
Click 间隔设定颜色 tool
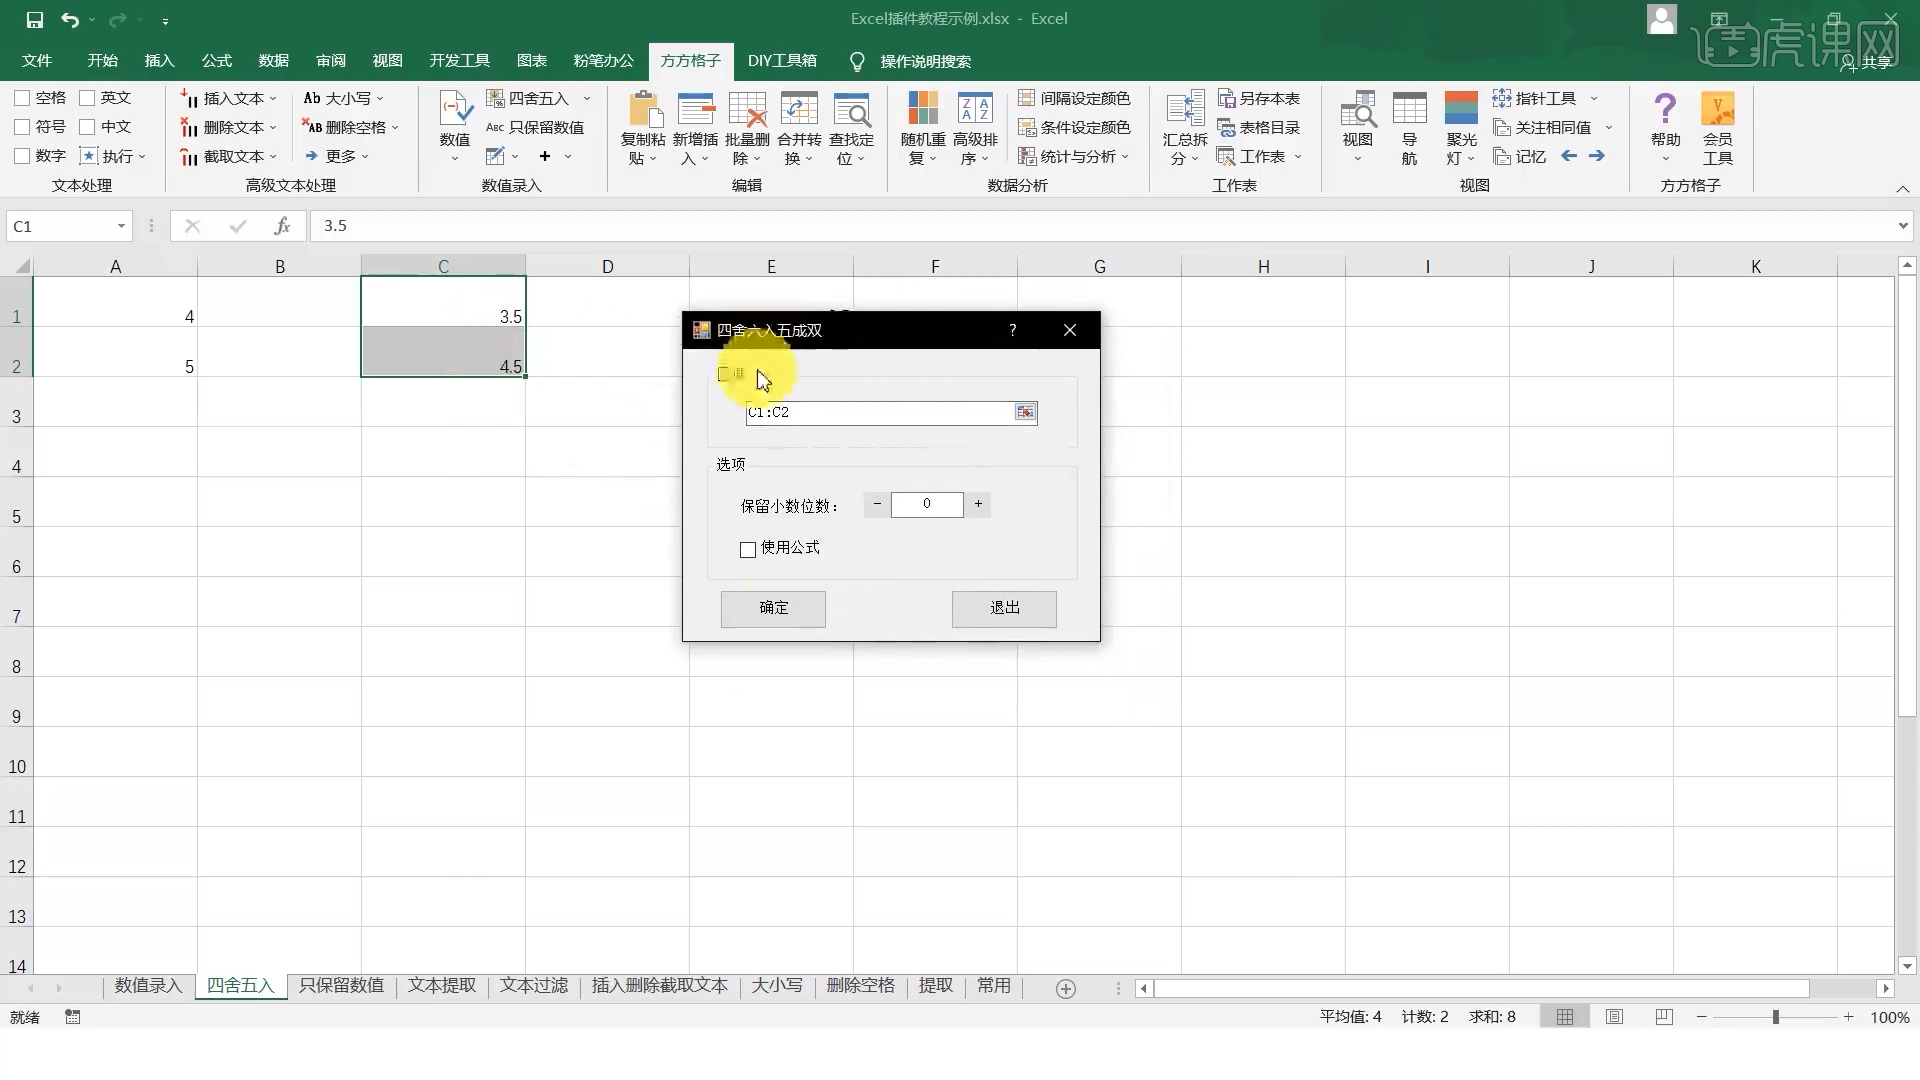(x=1074, y=98)
